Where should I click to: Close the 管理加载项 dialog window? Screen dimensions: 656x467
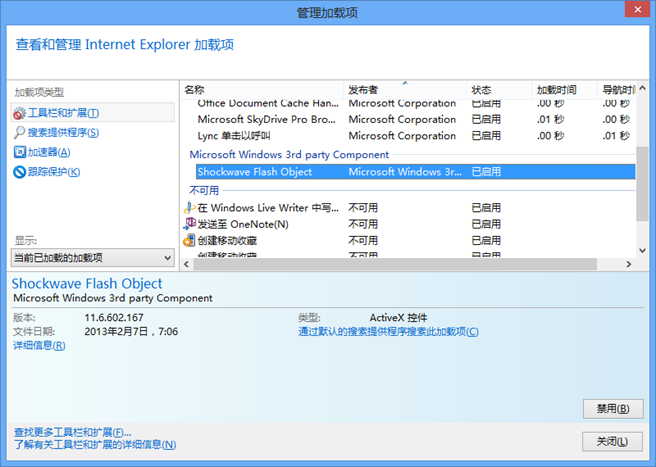coord(637,9)
